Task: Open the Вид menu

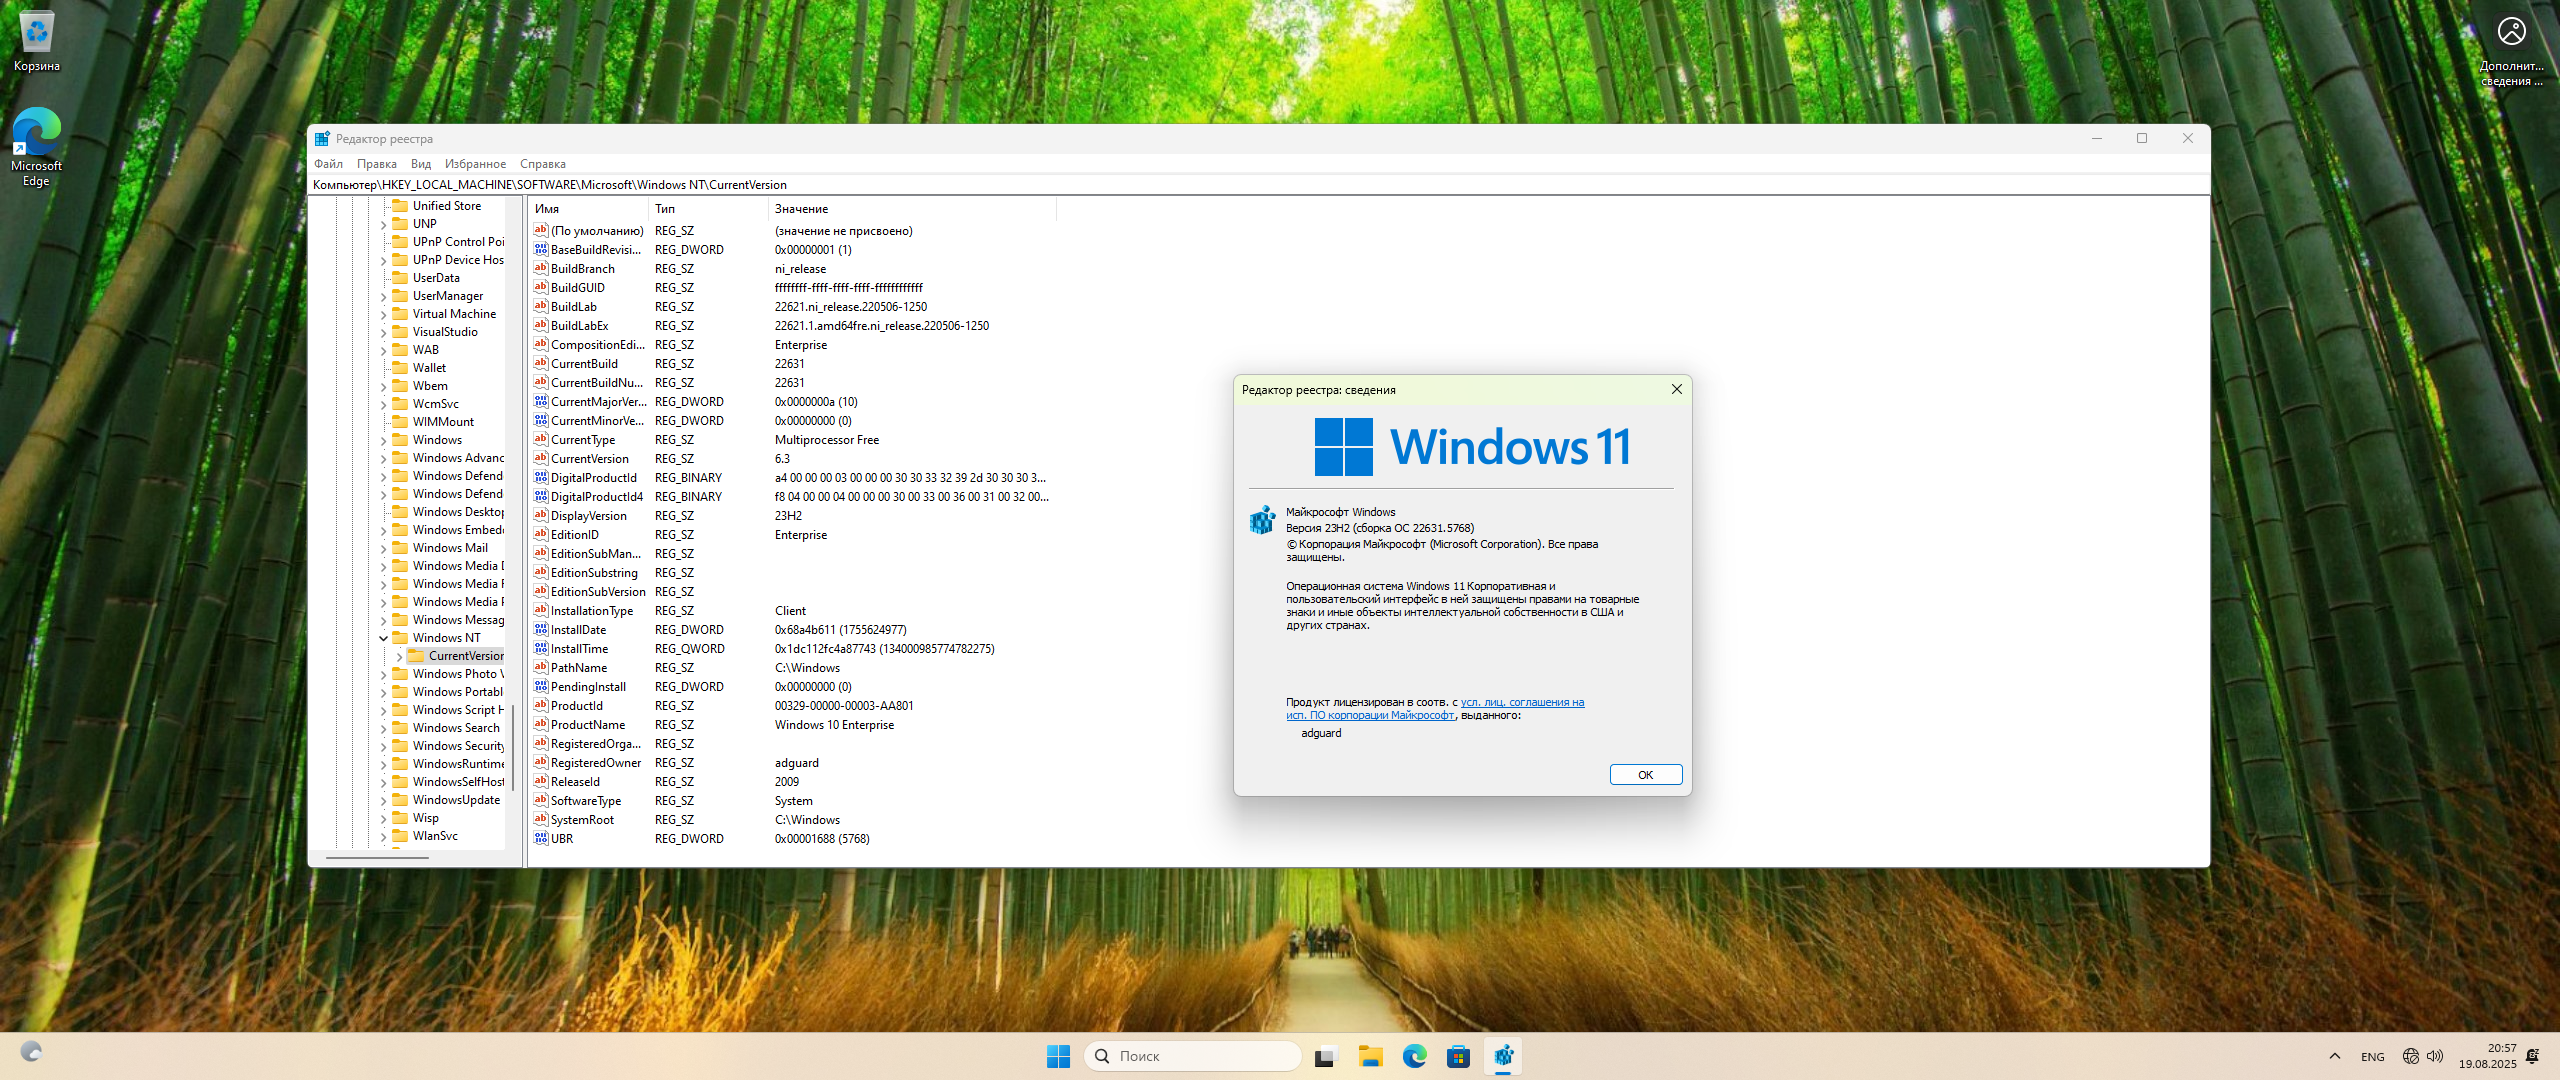Action: pos(421,164)
